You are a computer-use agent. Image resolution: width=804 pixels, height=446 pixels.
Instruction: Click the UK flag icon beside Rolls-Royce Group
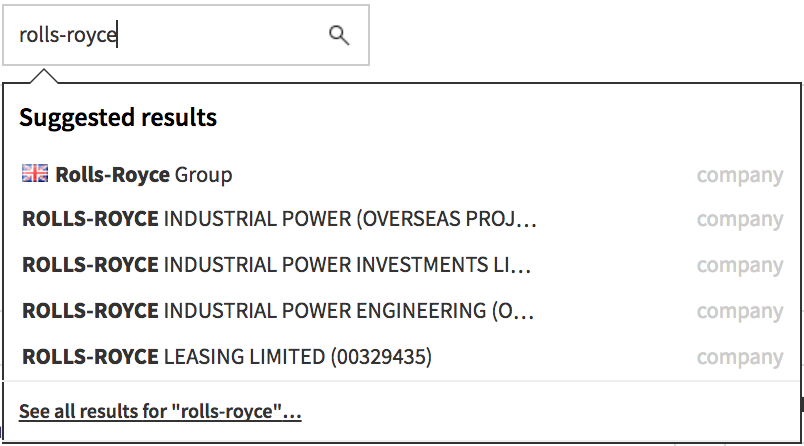click(x=35, y=174)
